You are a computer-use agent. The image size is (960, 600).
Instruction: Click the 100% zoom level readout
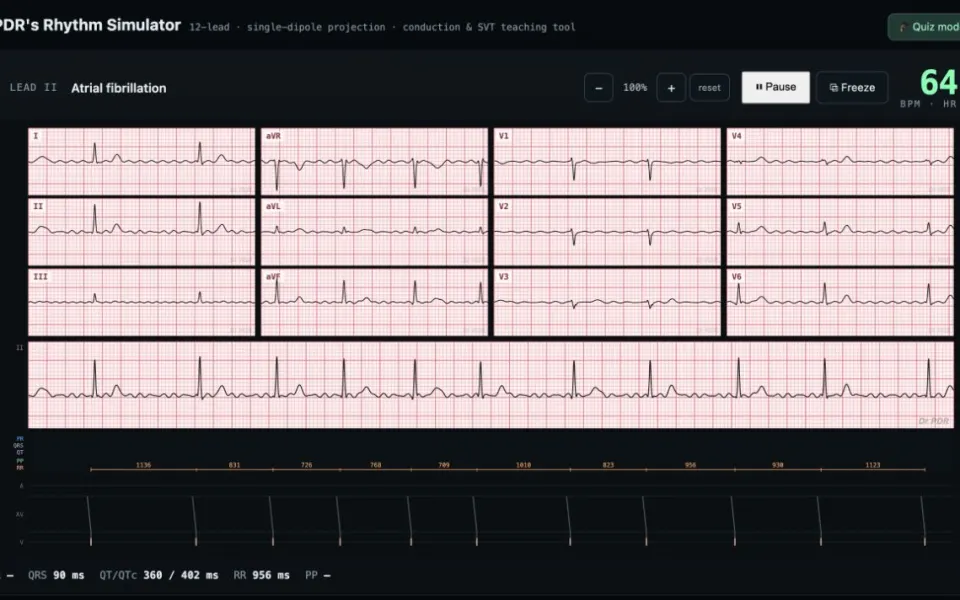coord(635,88)
